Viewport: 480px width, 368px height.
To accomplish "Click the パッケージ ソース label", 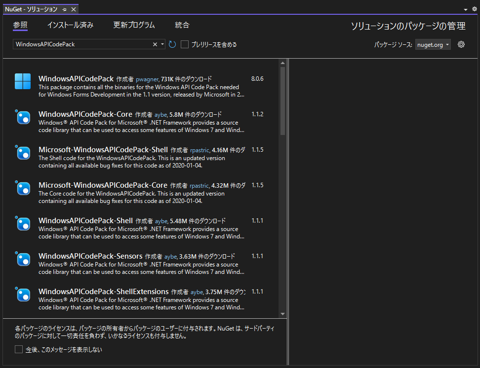I will coord(393,45).
